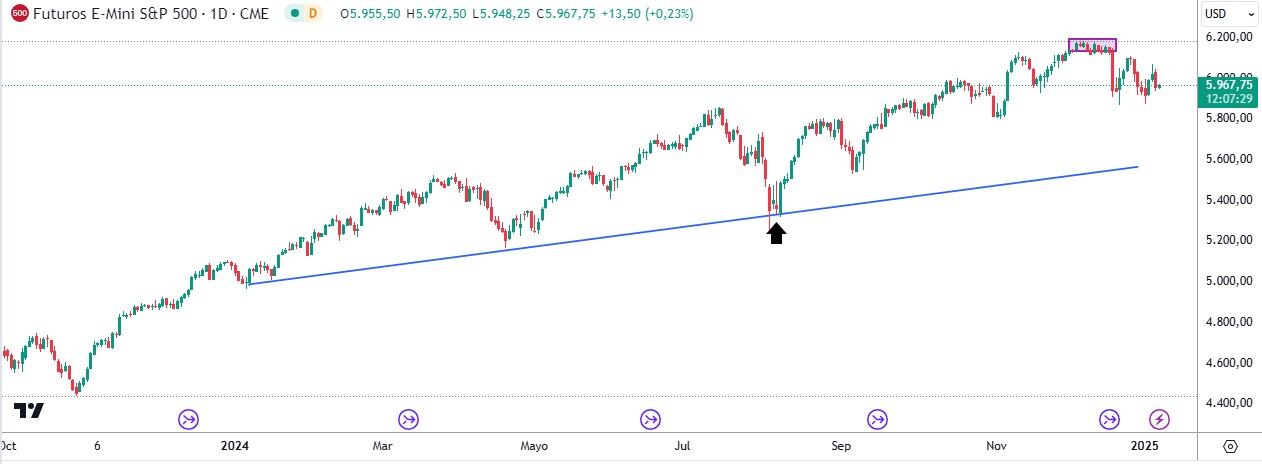Click the TradingView logo icon
The height and width of the screenshot is (464, 1262).
coord(29,410)
